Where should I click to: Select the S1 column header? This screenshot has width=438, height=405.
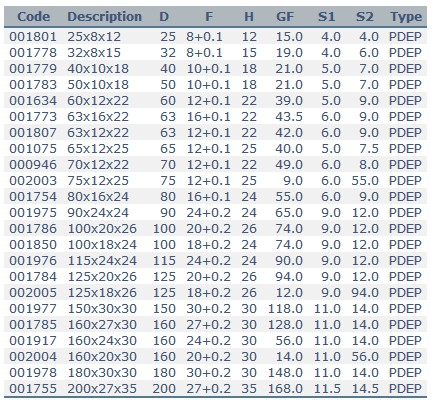[326, 16]
